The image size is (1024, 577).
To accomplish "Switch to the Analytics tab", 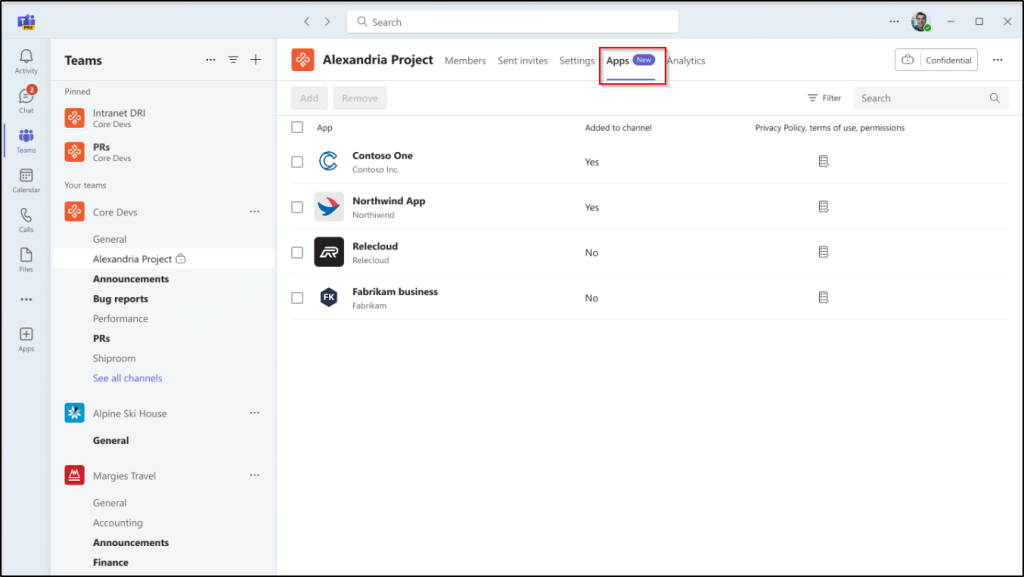I will coord(686,60).
